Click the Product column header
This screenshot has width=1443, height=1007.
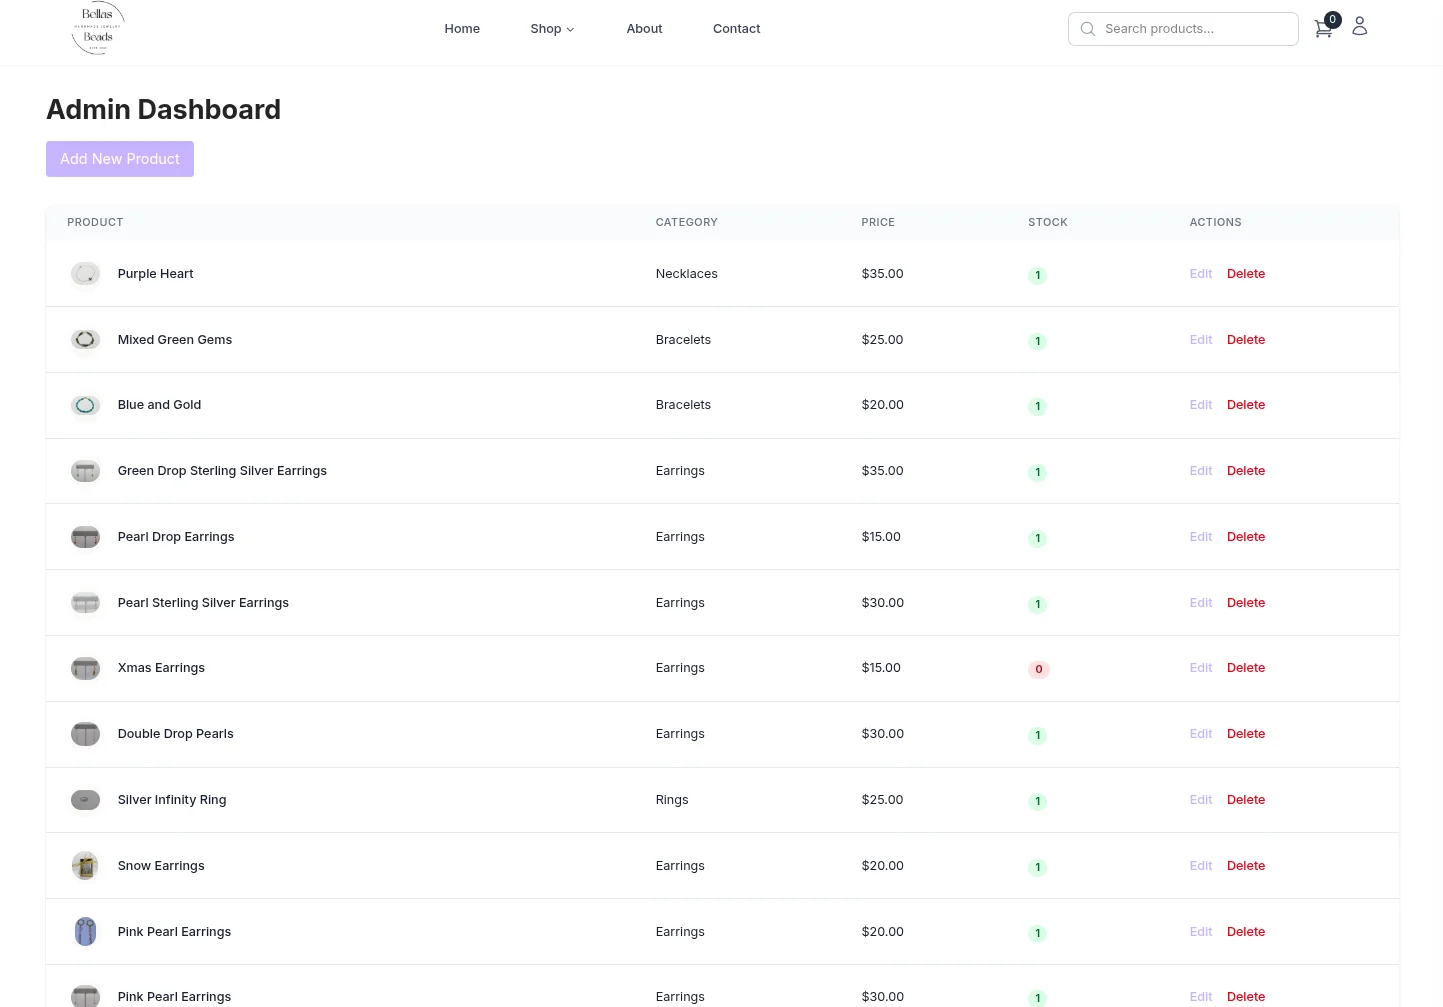tap(95, 222)
